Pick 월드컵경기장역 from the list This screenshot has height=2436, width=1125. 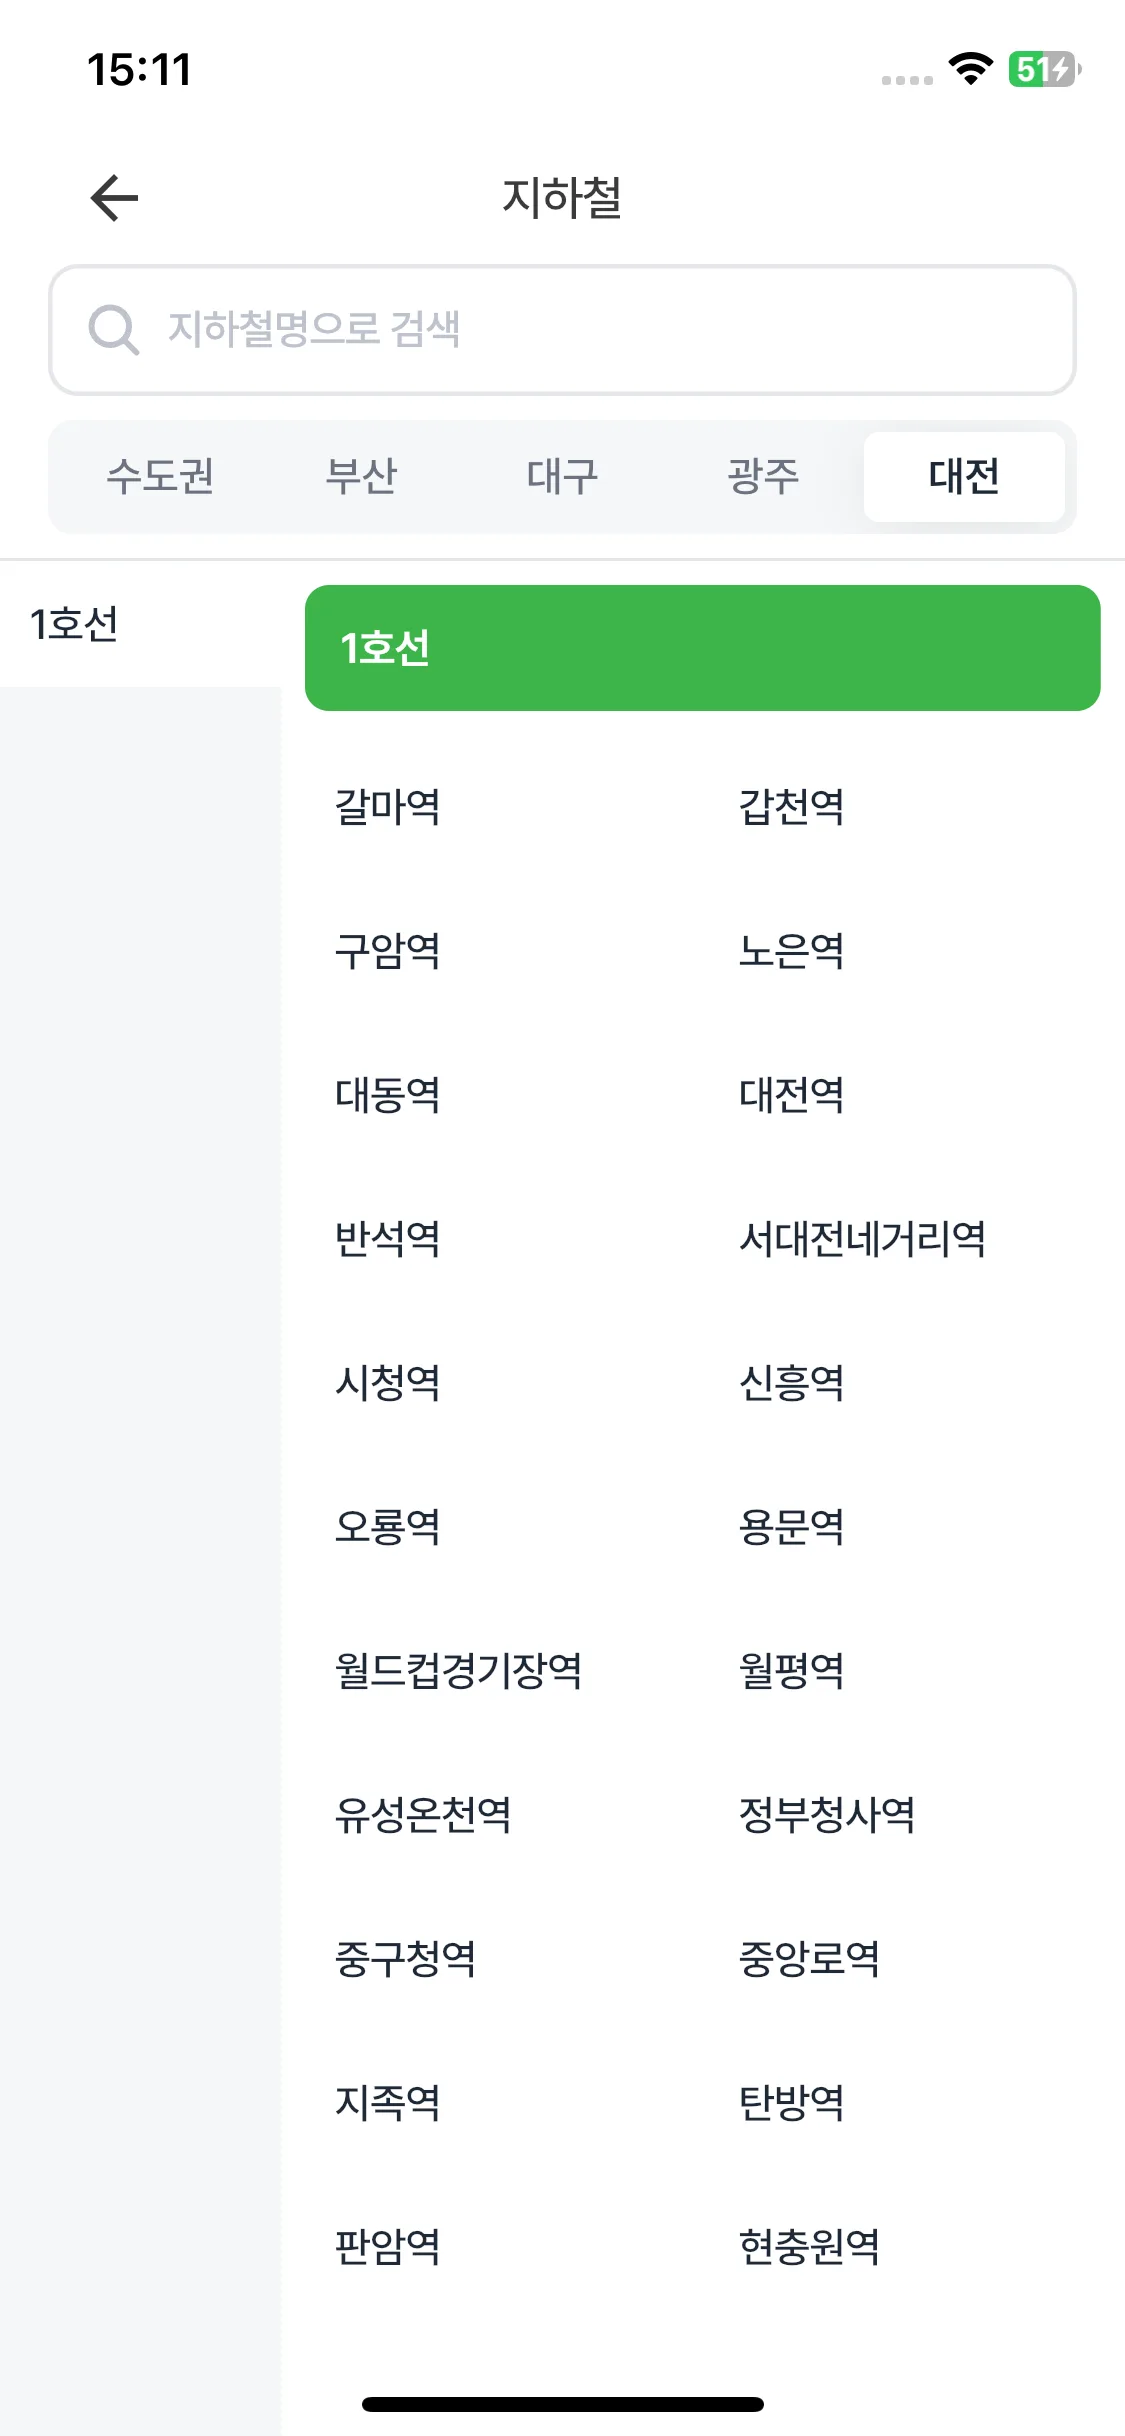pyautogui.click(x=458, y=1671)
